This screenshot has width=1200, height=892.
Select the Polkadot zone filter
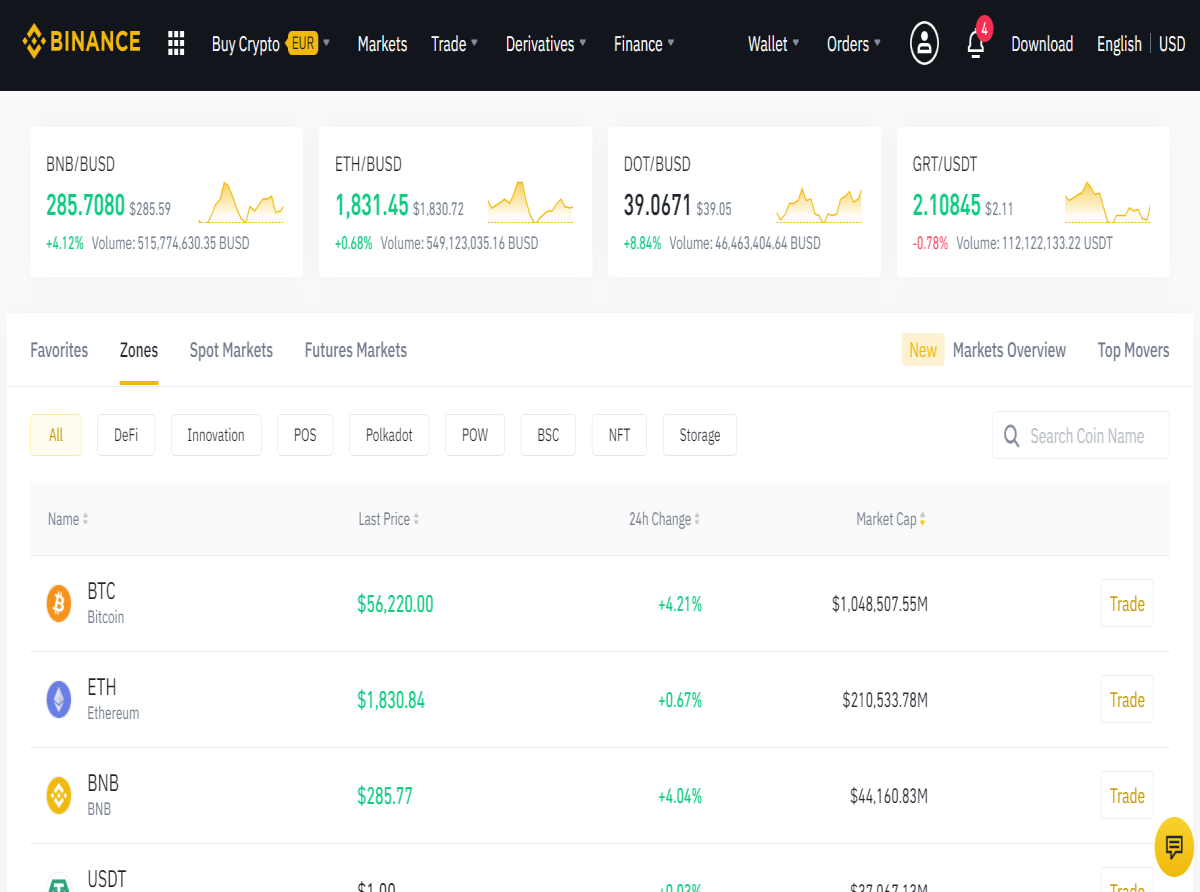coord(389,435)
